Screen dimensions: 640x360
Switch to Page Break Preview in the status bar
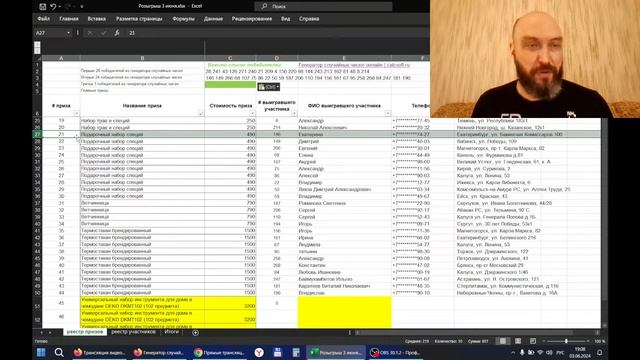[x=533, y=341]
